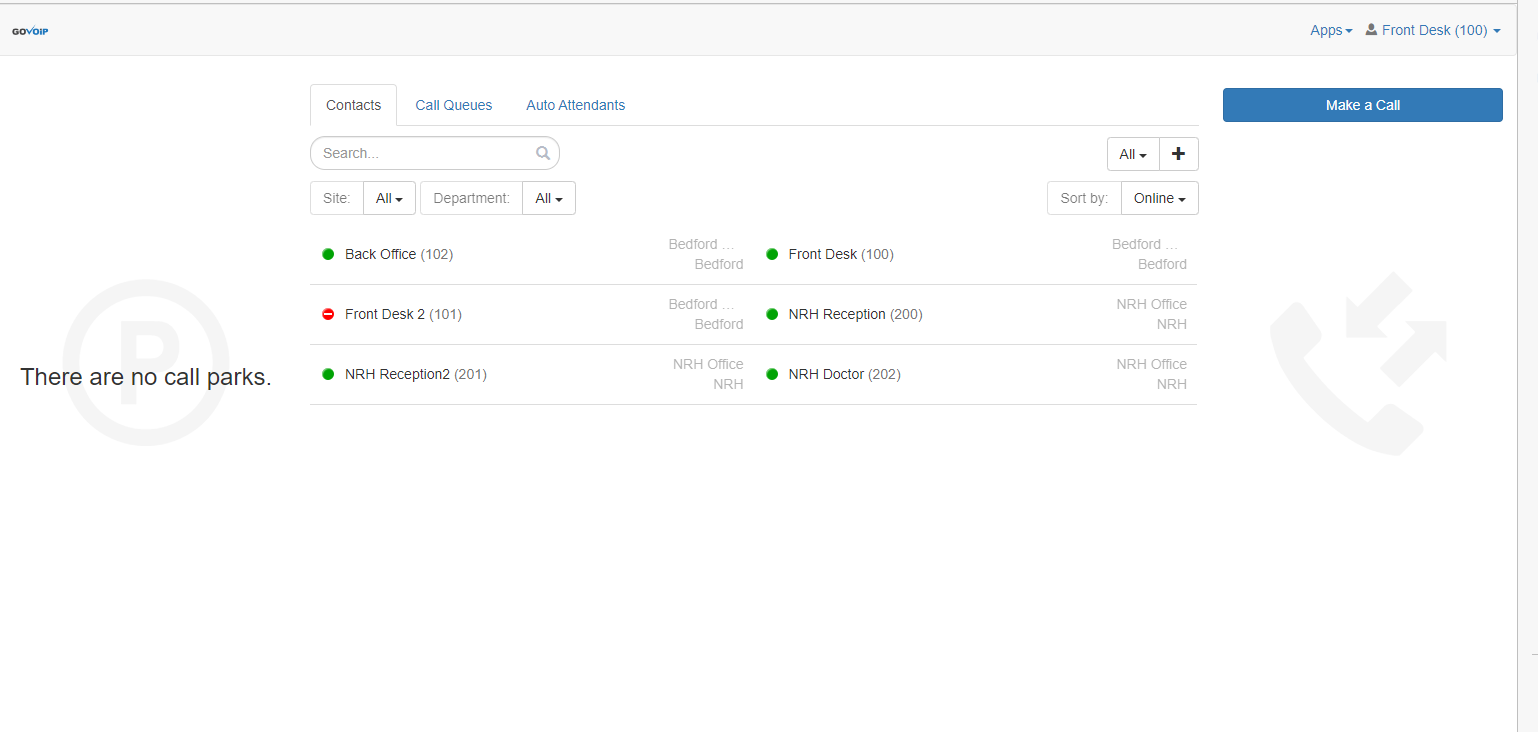The height and width of the screenshot is (732, 1538).
Task: Select the Front Desk (100) contact
Action: pos(840,254)
